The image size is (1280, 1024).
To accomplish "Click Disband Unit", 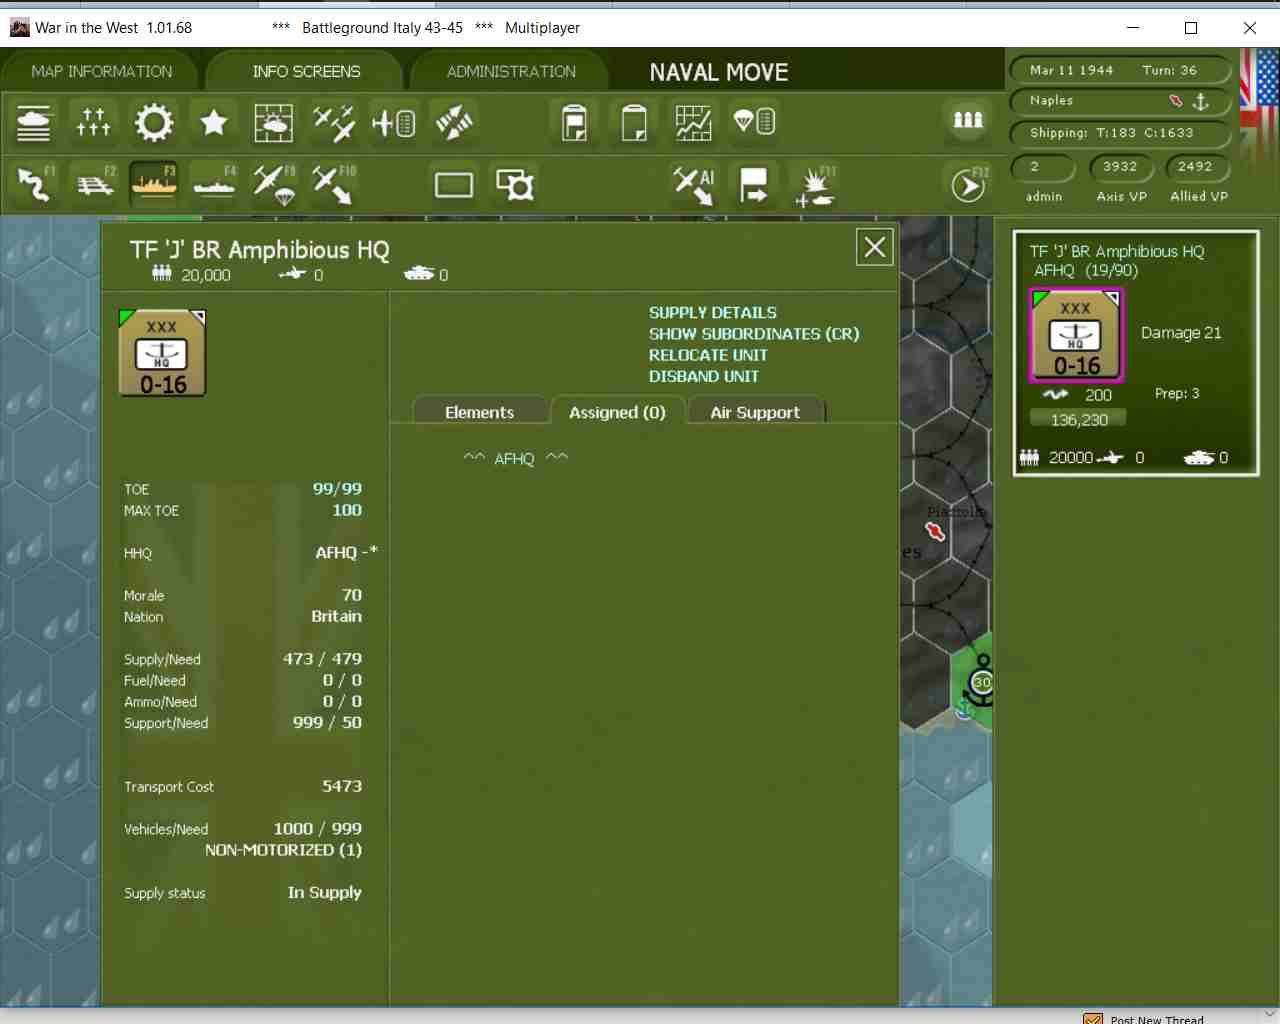I will point(704,376).
